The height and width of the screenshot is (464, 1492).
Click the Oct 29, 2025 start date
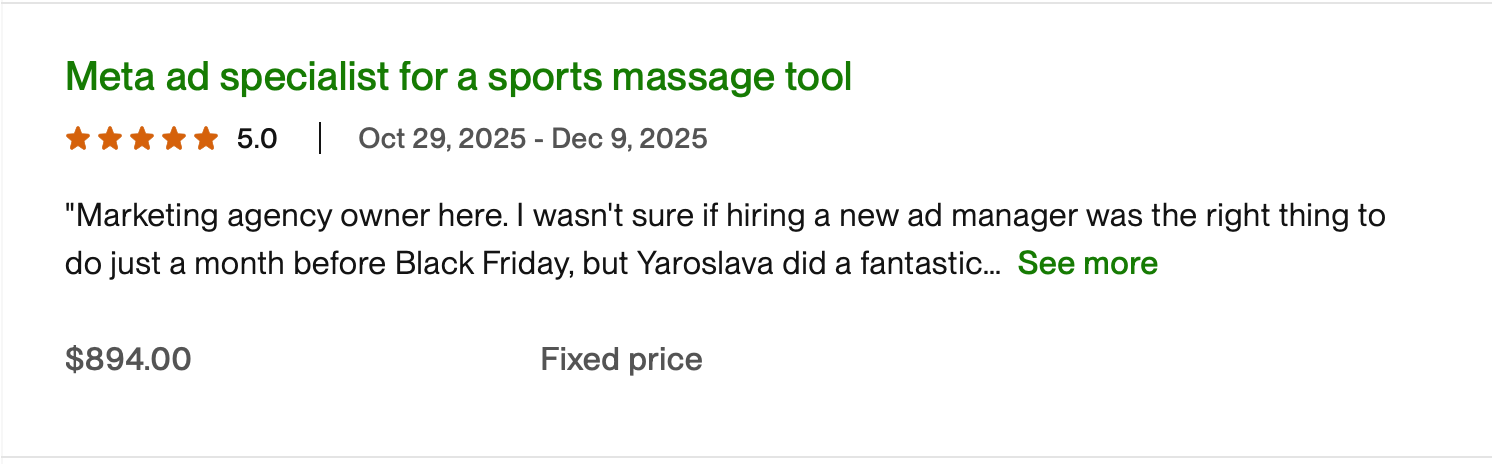(x=441, y=138)
